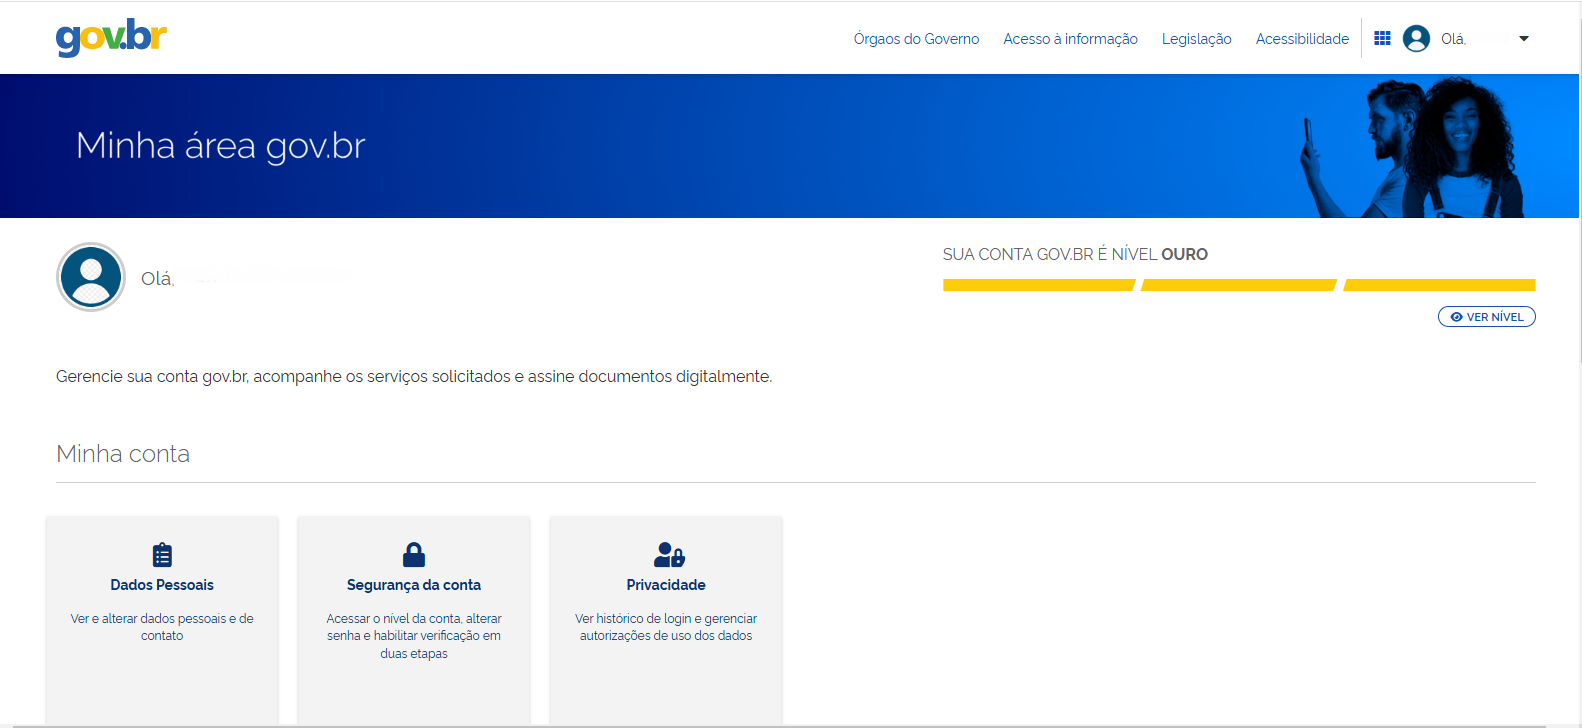The image size is (1582, 728).
Task: Open the apps grid icon in header
Action: (x=1383, y=38)
